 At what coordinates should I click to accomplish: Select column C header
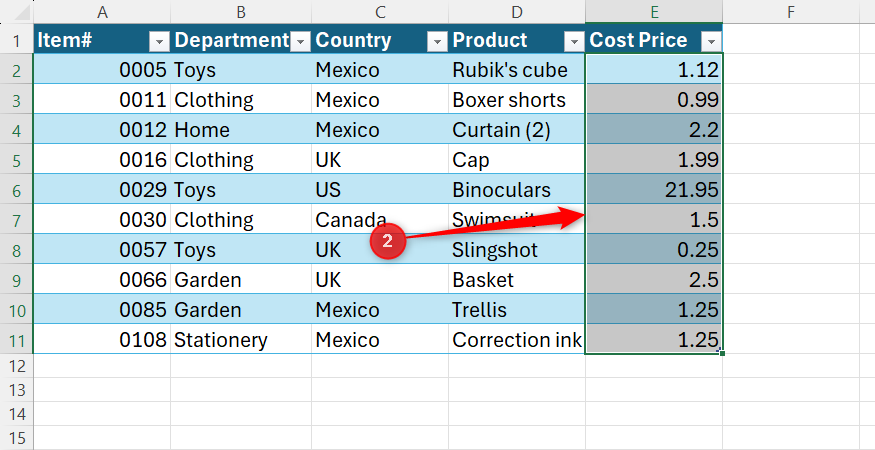pyautogui.click(x=380, y=12)
